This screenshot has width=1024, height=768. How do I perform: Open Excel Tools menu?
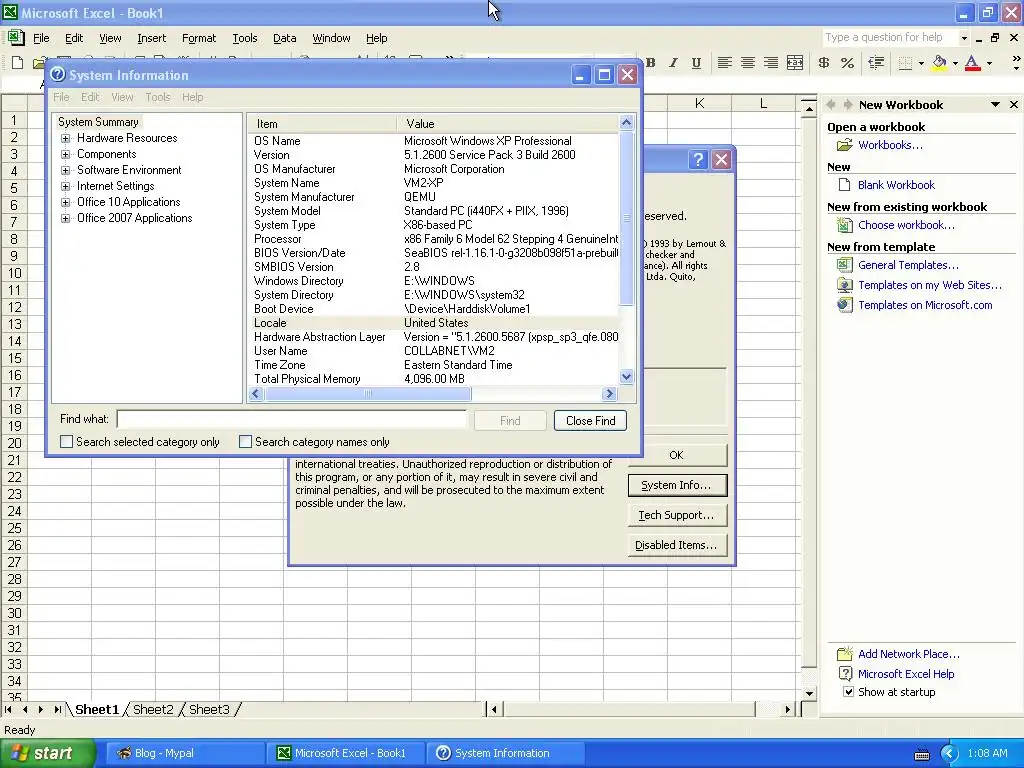click(x=245, y=38)
